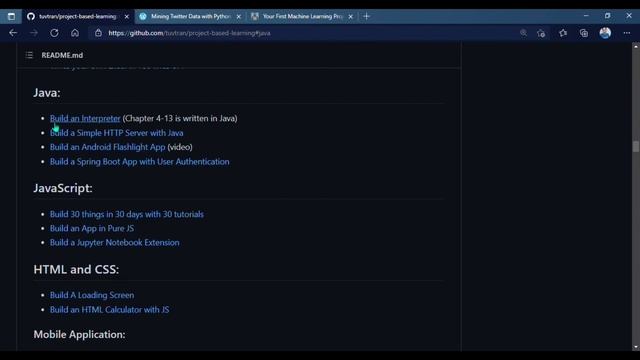Open Build a Simple HTTP Server with Java

[116, 133]
